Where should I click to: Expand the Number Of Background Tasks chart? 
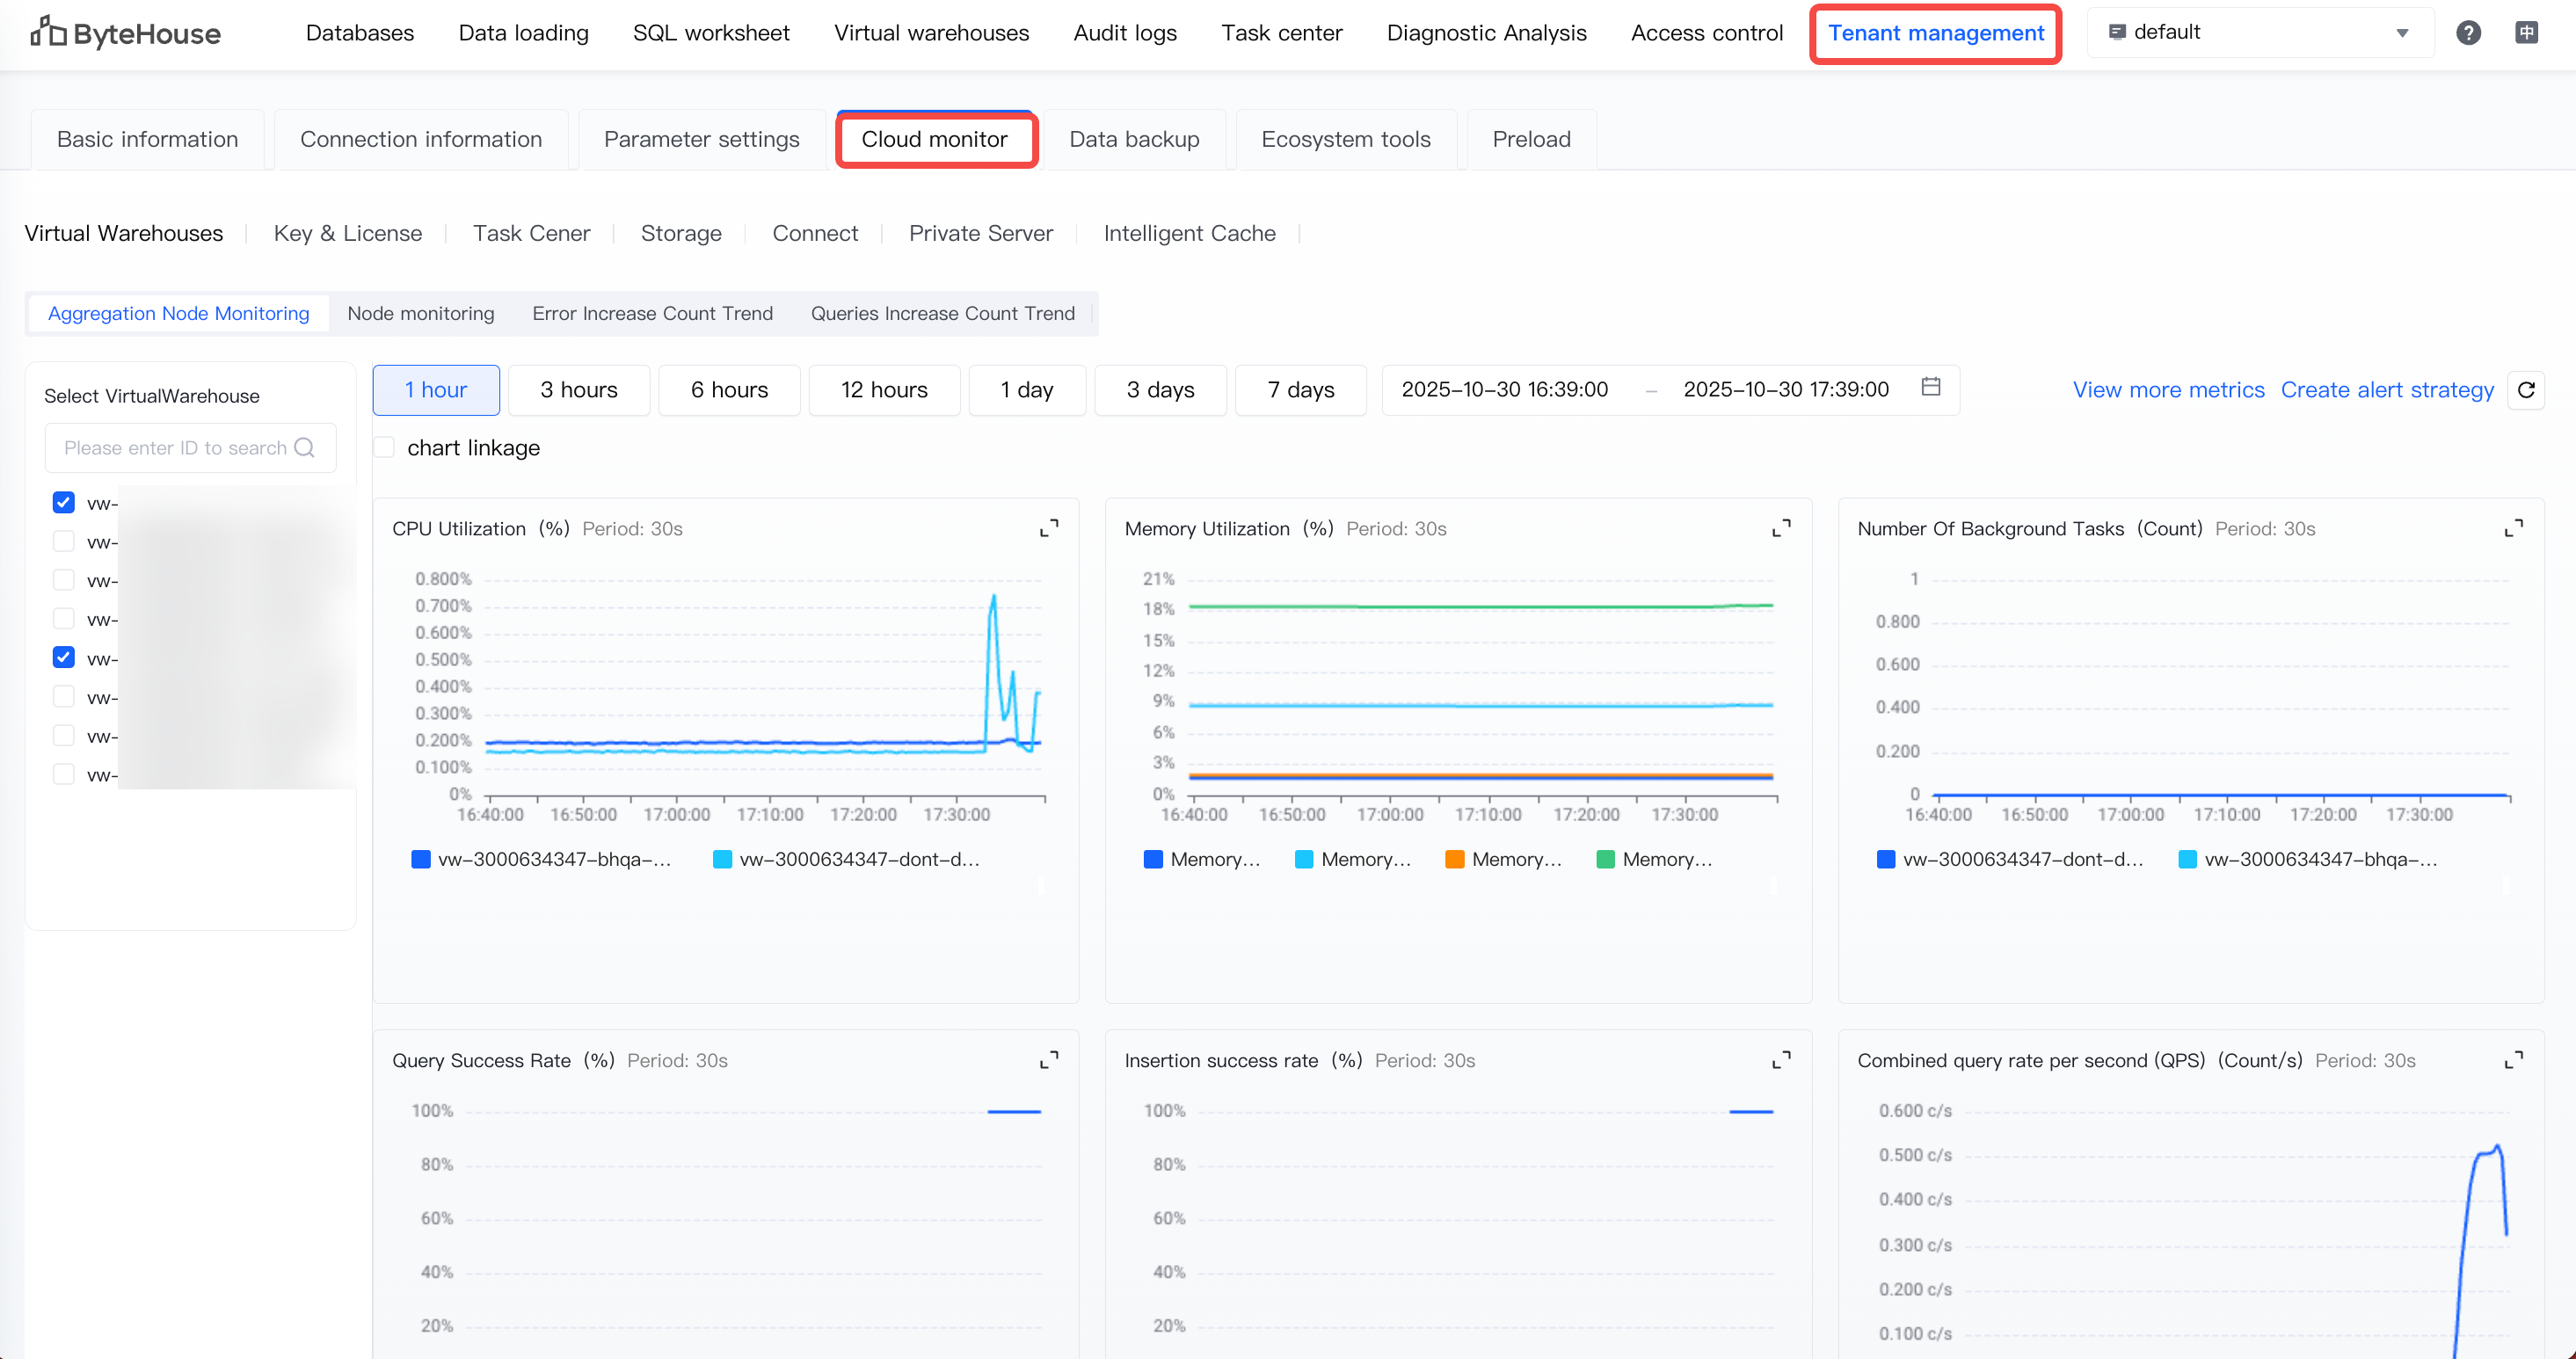pyautogui.click(x=2513, y=528)
